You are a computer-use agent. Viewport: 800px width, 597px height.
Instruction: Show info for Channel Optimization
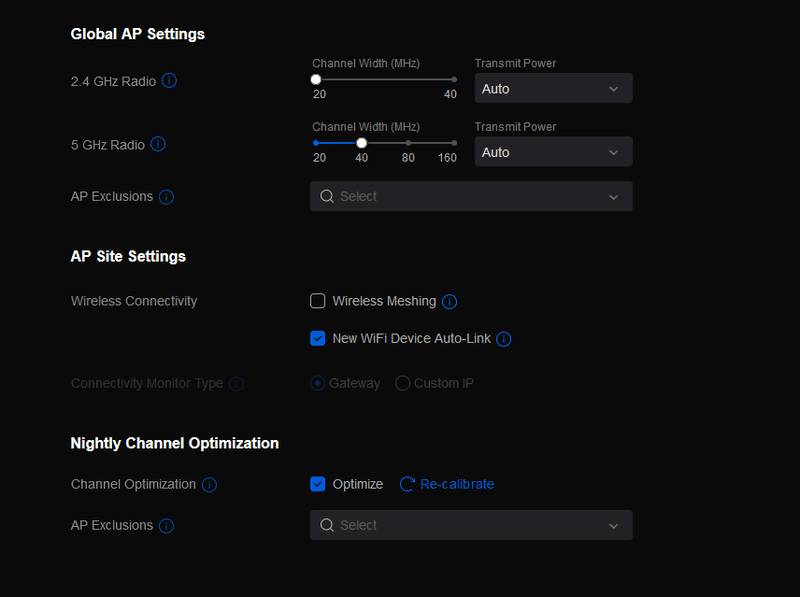[209, 485]
